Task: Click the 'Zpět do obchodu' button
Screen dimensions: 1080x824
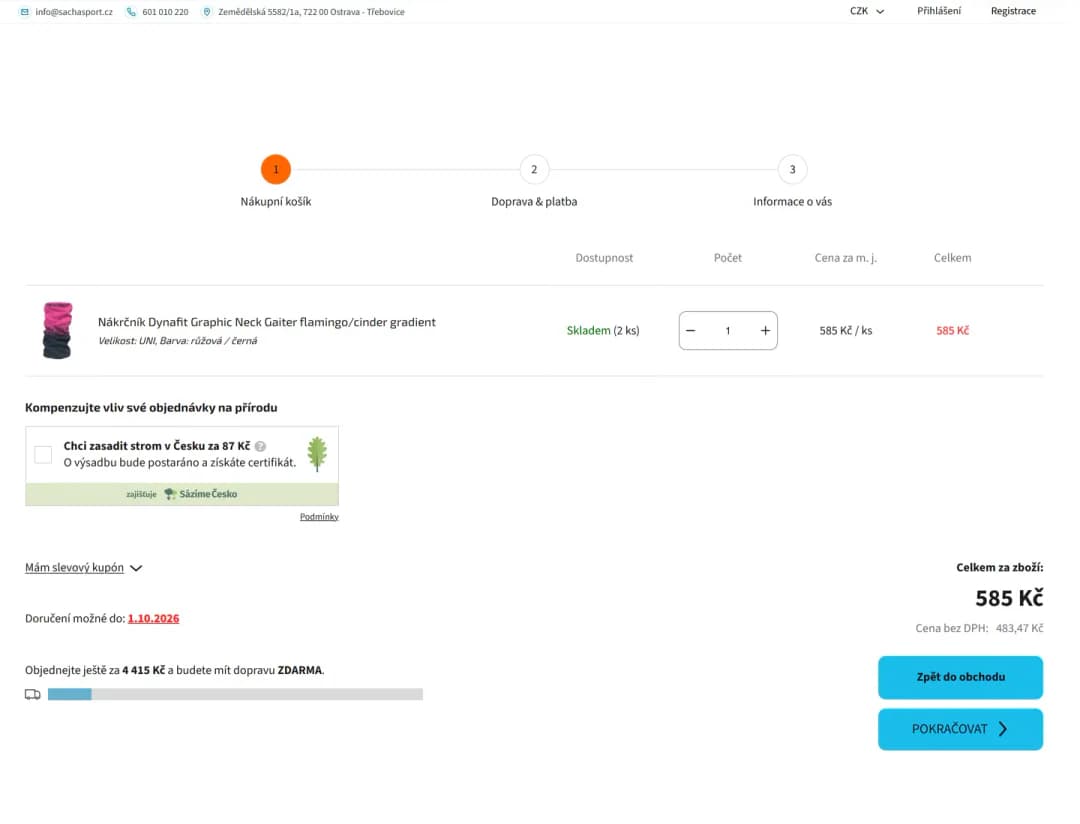Action: (x=960, y=677)
